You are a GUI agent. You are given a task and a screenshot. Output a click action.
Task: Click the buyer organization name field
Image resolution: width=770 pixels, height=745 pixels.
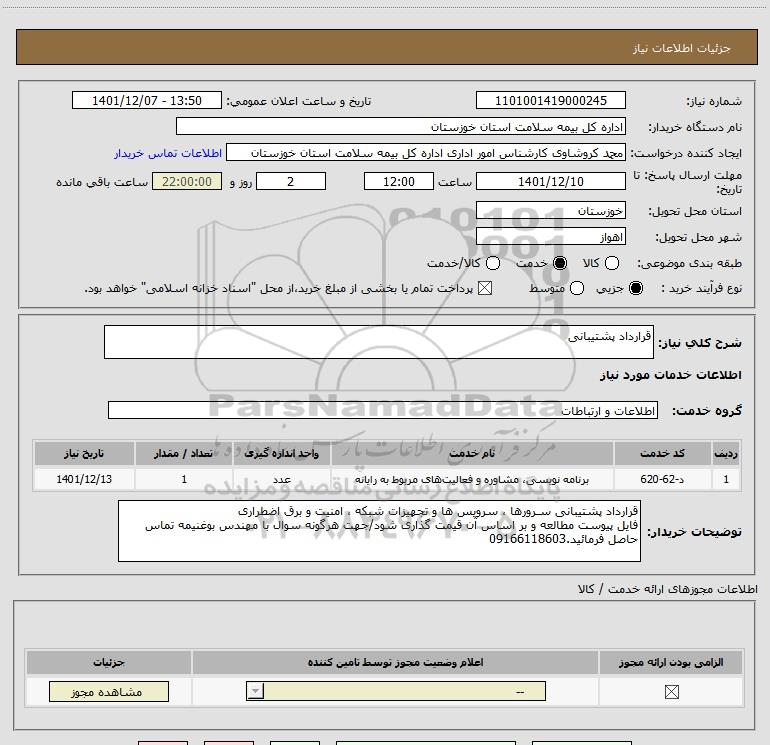[401, 127]
